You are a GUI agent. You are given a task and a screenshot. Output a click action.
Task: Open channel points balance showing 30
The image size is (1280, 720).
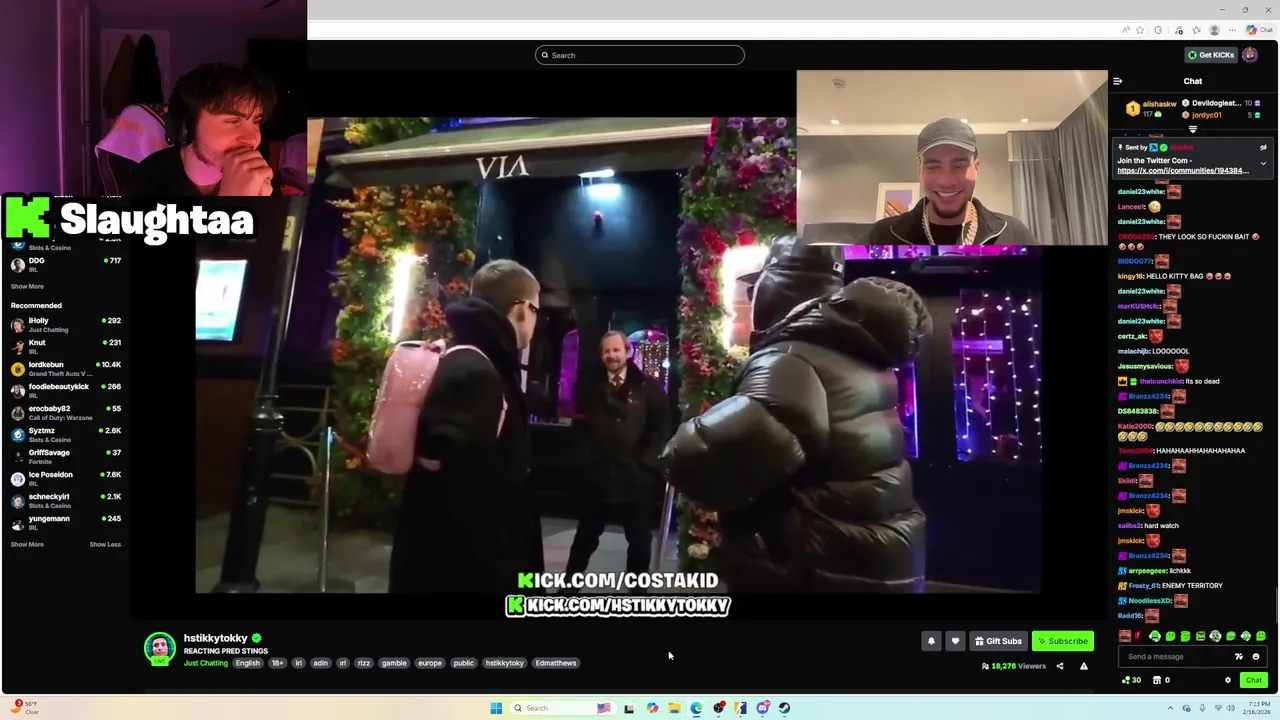tap(1131, 680)
